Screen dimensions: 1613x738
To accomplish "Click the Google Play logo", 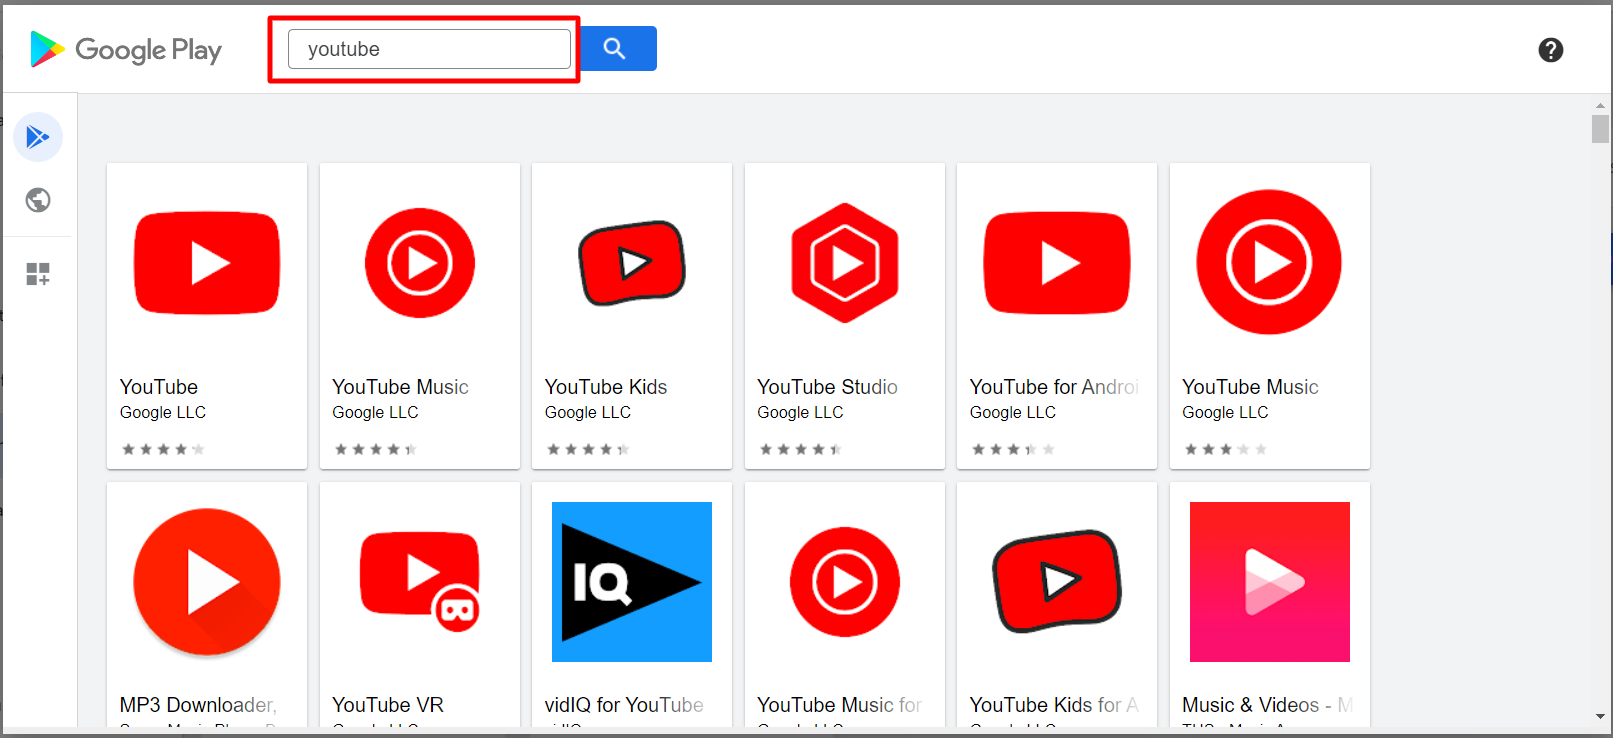I will coord(126,49).
